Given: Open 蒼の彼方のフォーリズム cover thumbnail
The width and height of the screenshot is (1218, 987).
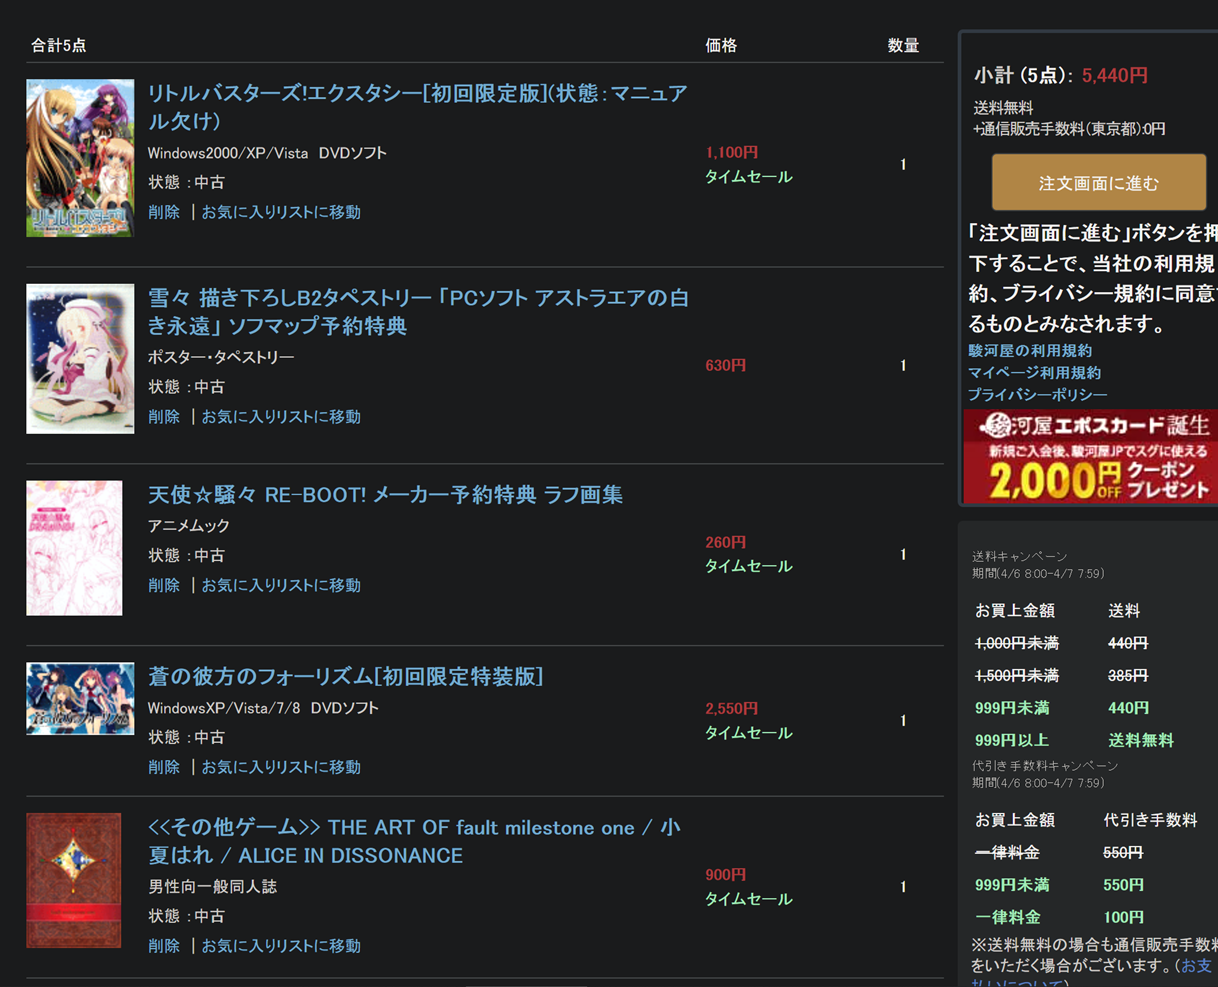Looking at the screenshot, I should point(80,698).
